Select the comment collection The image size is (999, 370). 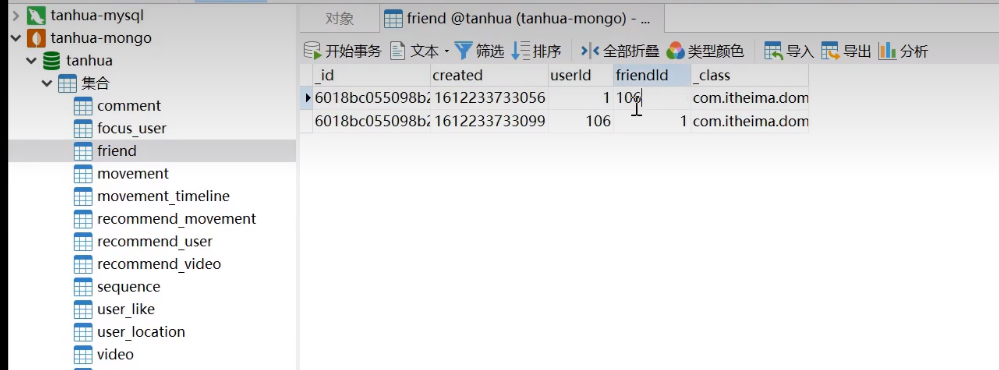tap(129, 106)
